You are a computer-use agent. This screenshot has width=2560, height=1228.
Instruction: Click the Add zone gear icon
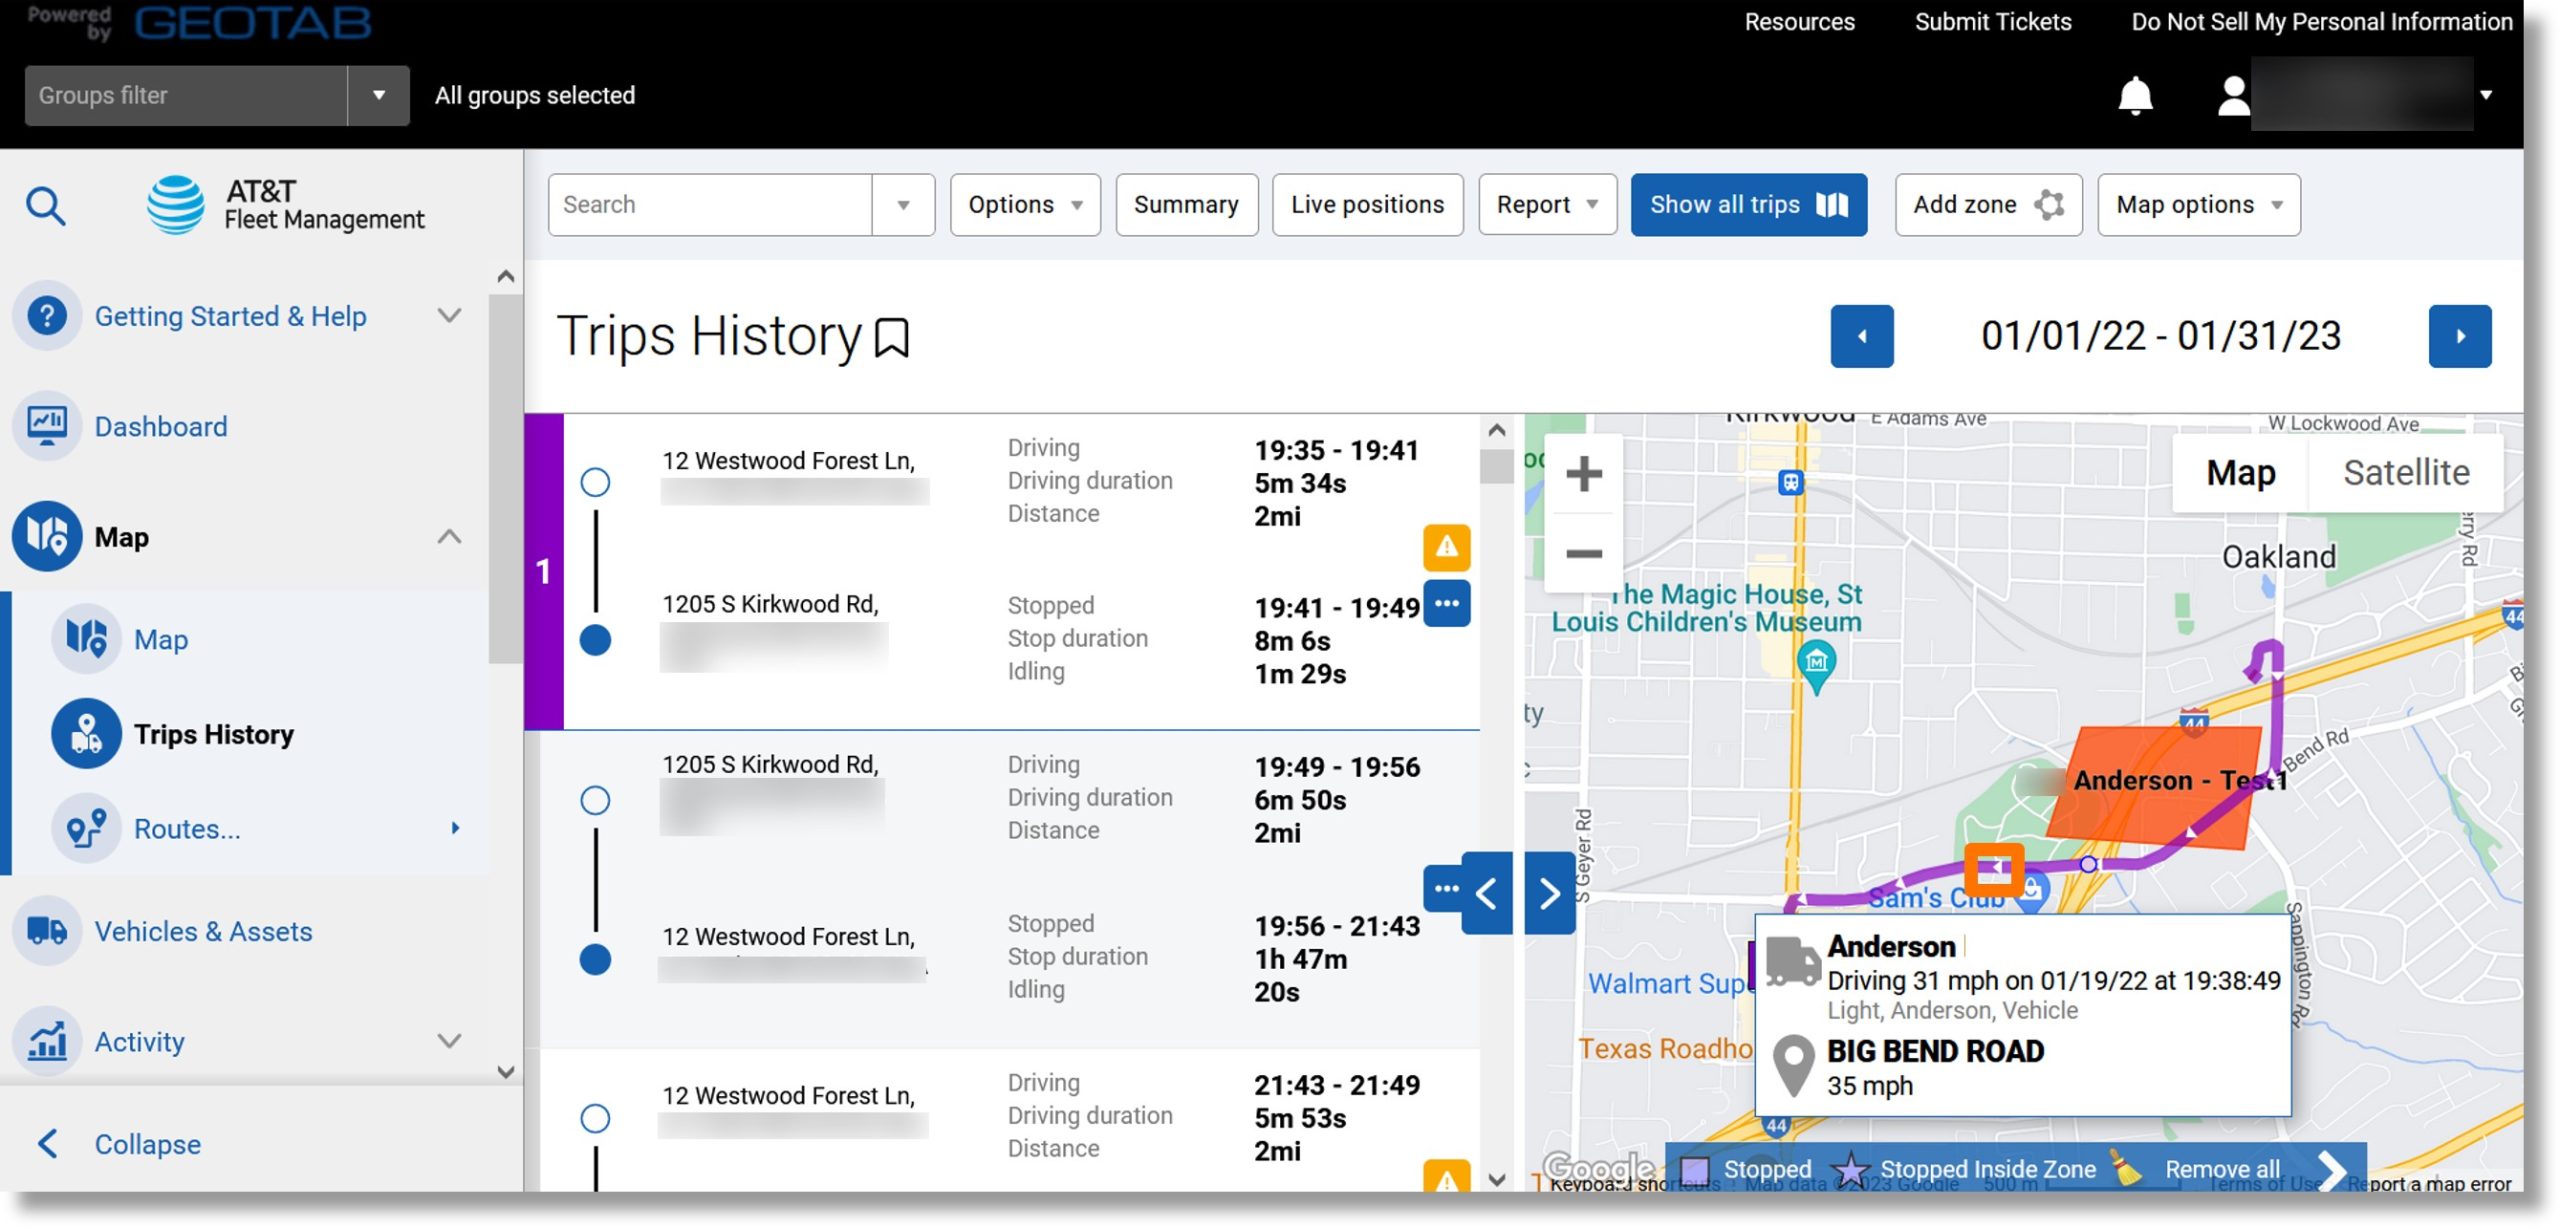point(2049,205)
